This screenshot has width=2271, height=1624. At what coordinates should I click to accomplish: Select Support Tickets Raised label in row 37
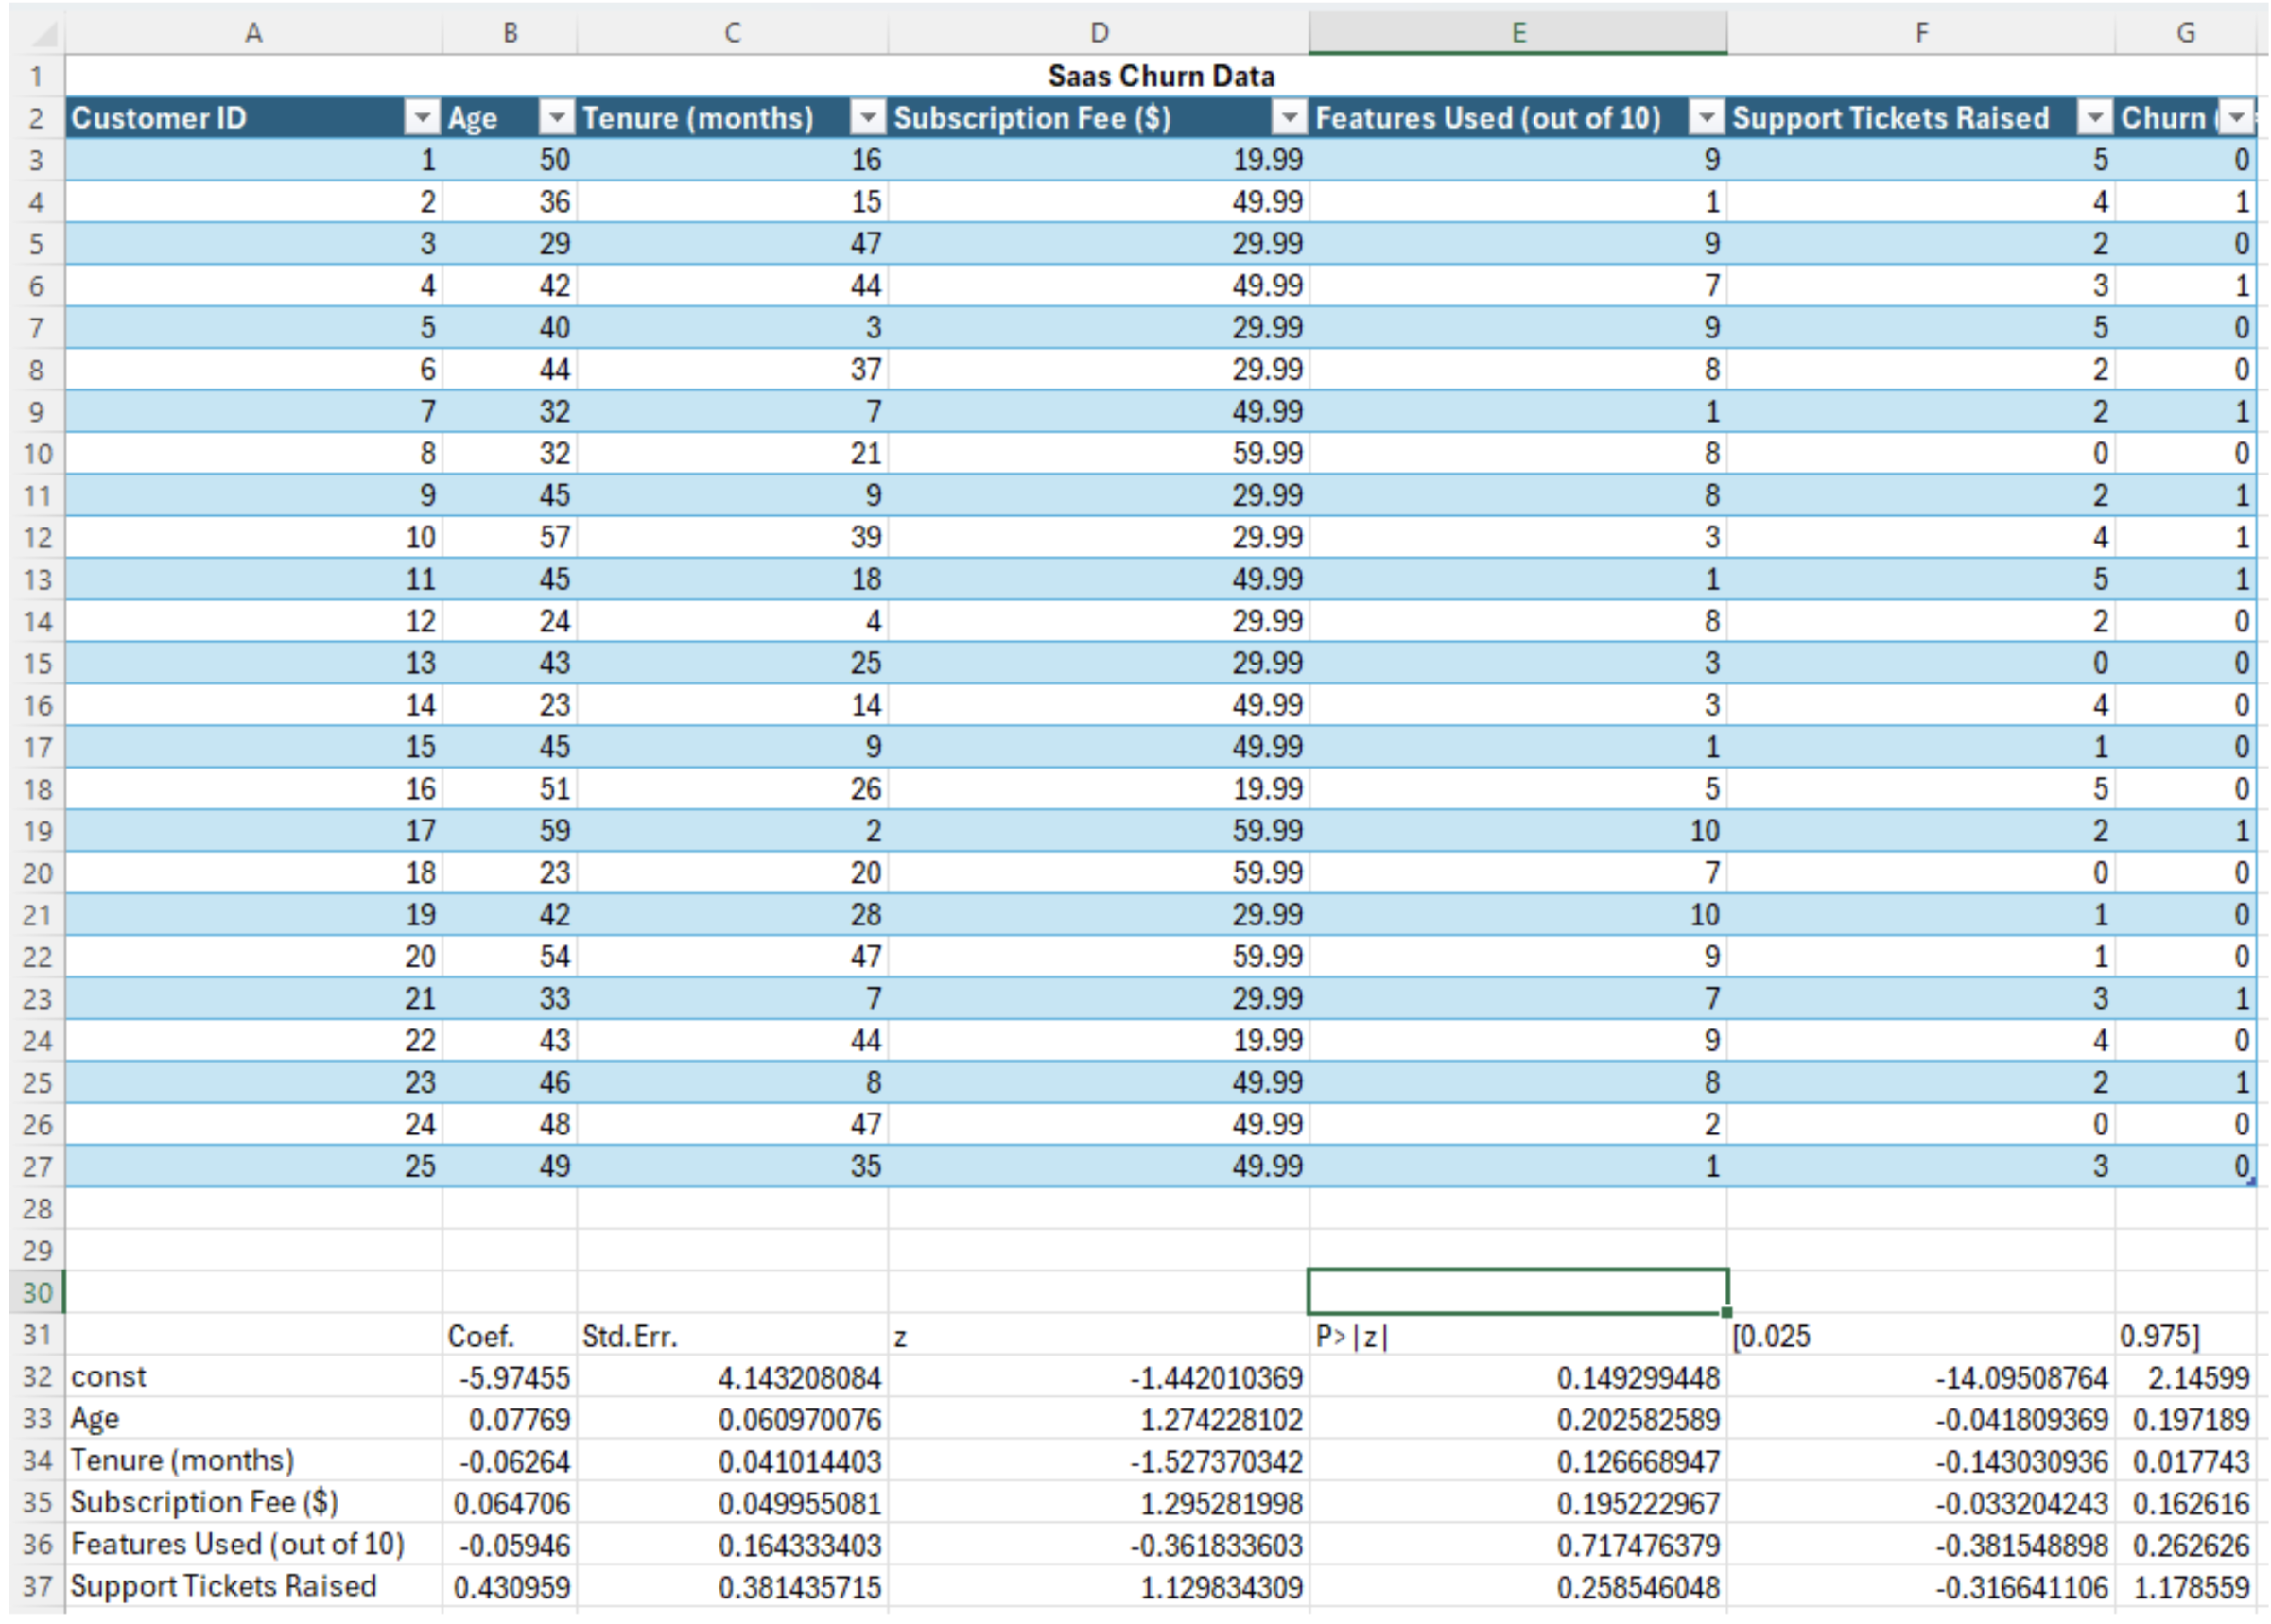(254, 1587)
